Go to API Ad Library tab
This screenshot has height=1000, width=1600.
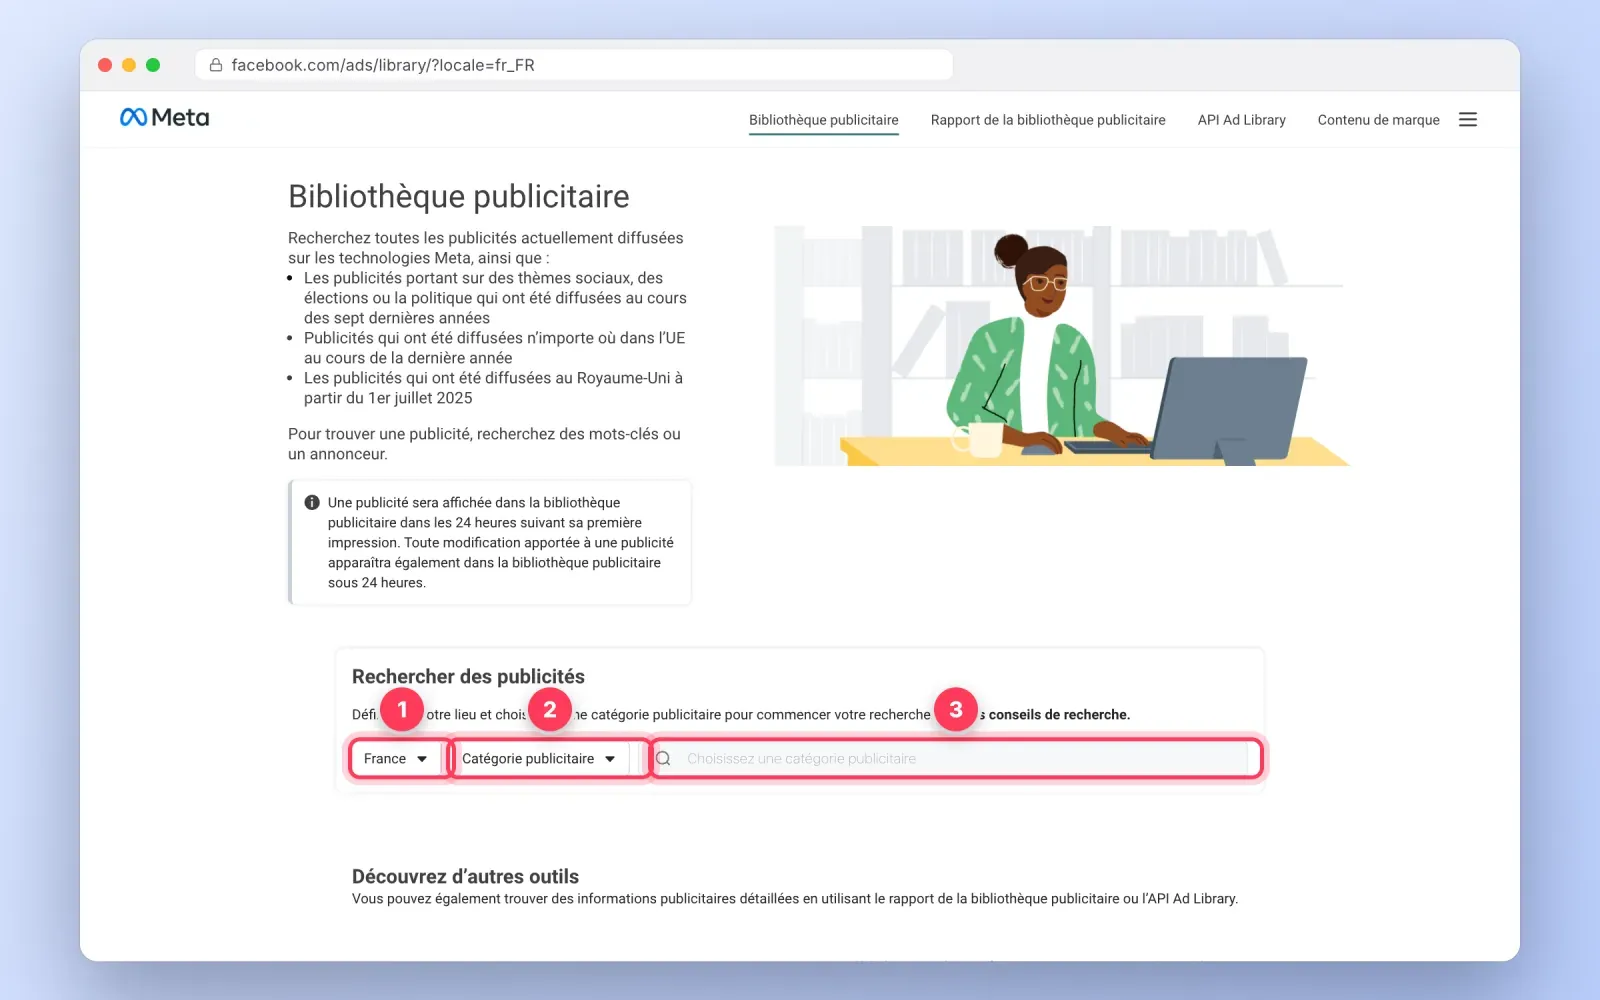pos(1242,120)
